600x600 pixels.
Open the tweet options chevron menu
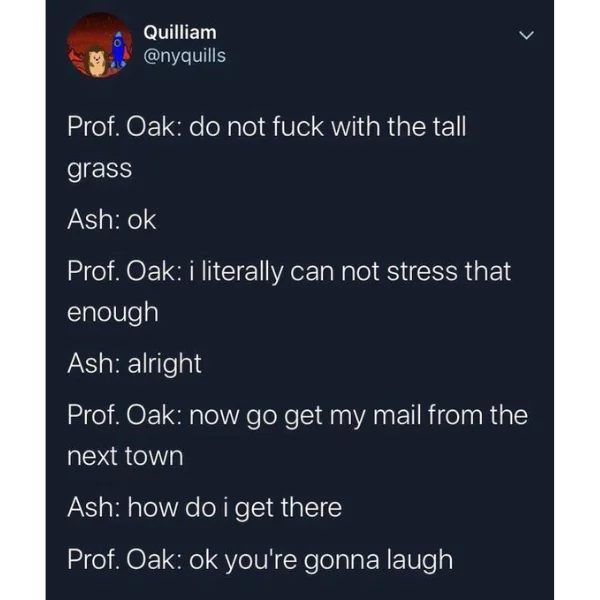pyautogui.click(x=526, y=35)
